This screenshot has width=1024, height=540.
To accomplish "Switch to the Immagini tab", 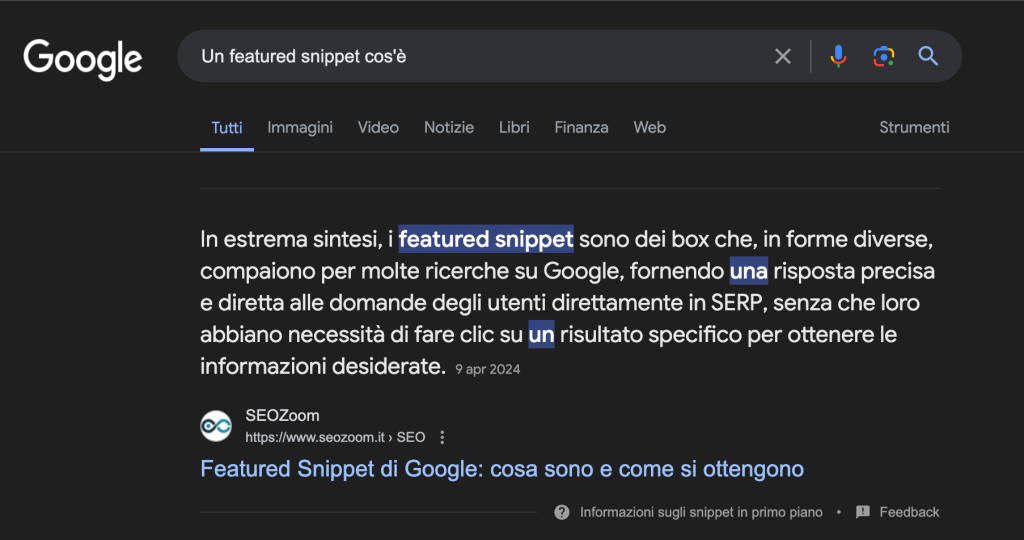I will [300, 127].
